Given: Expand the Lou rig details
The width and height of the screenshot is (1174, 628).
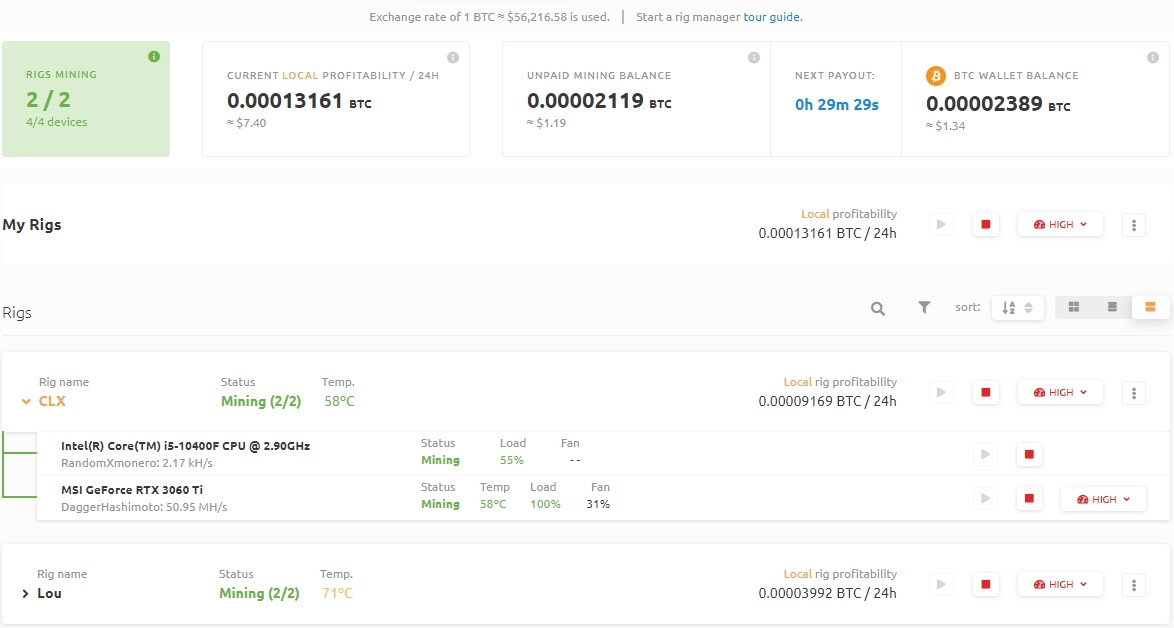Looking at the screenshot, I should click(x=25, y=594).
